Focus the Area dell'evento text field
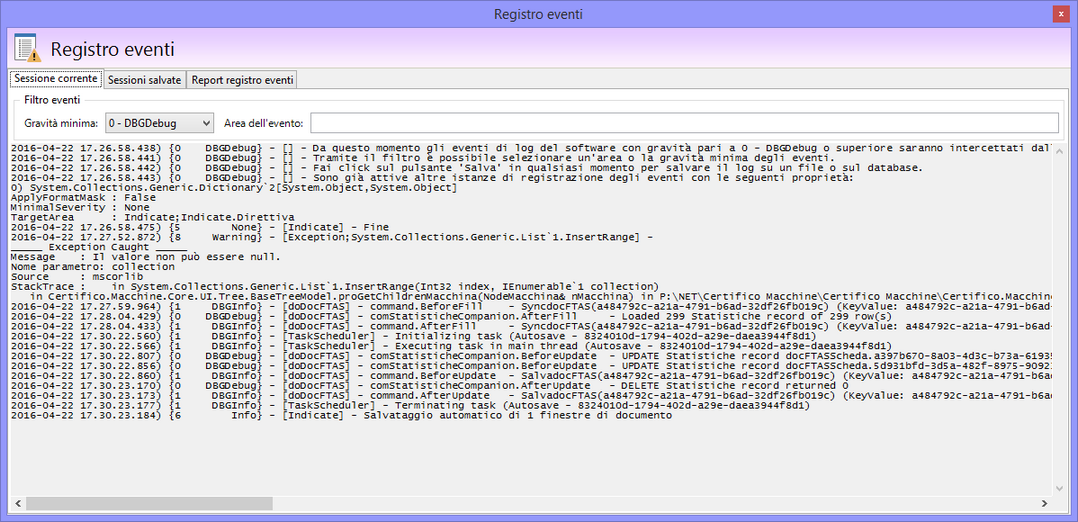The image size is (1078, 522). [x=684, y=123]
